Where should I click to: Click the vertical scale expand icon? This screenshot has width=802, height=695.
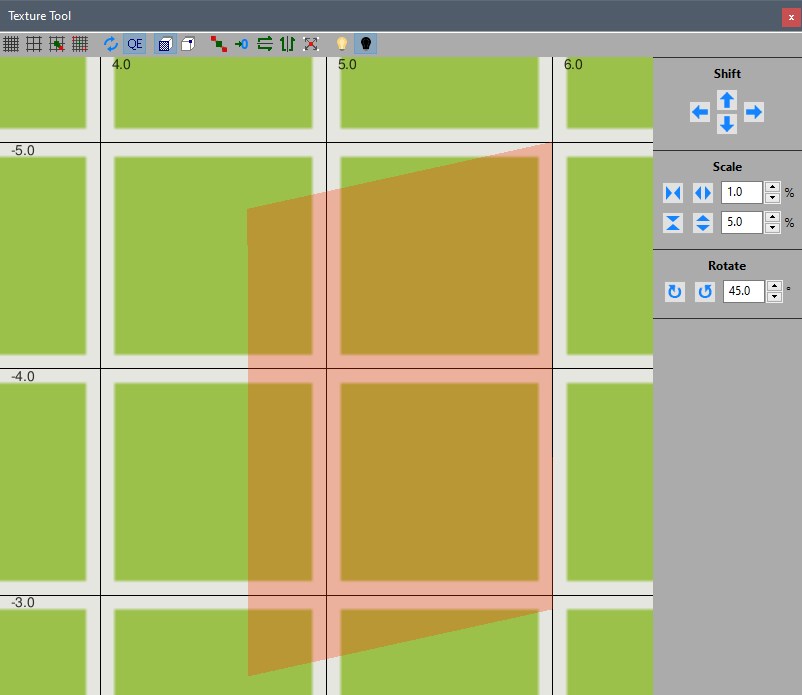point(703,223)
